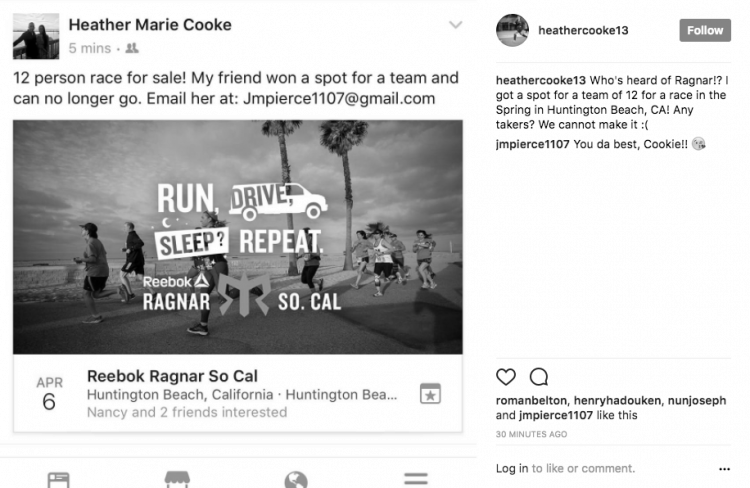Open jmpierce1107 in the likes list
This screenshot has width=750, height=488.
(x=556, y=415)
